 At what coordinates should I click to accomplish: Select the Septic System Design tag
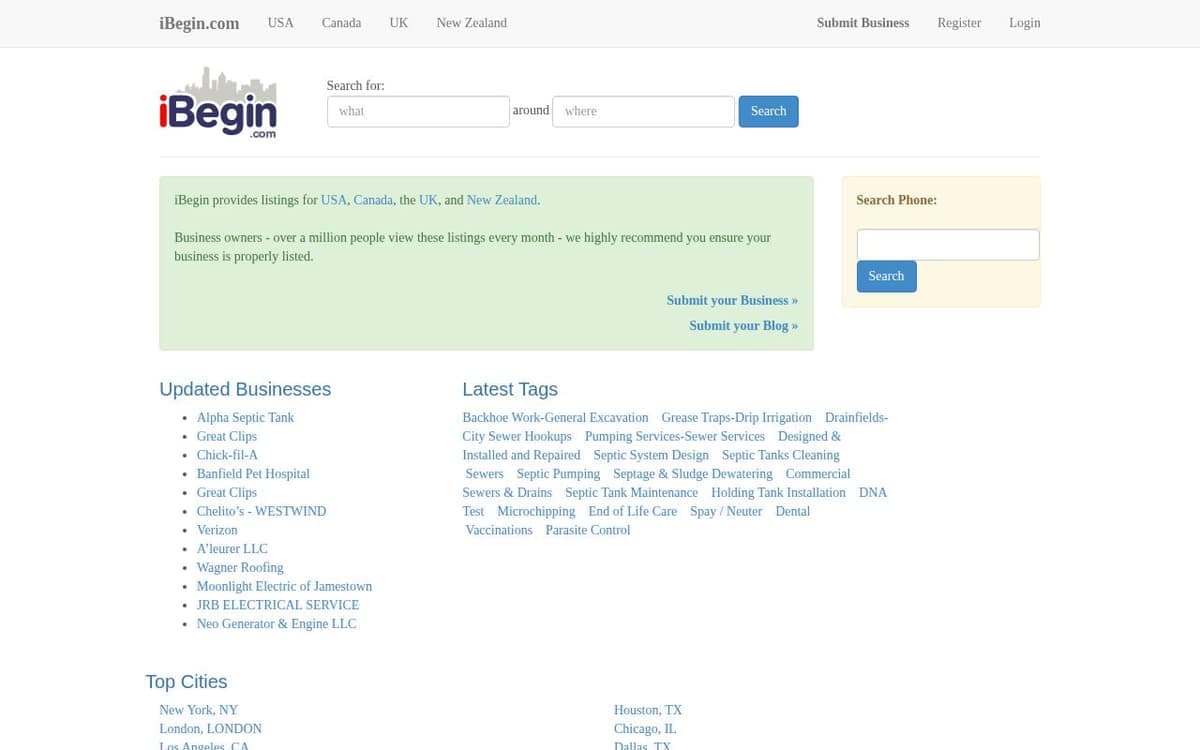[x=651, y=455]
